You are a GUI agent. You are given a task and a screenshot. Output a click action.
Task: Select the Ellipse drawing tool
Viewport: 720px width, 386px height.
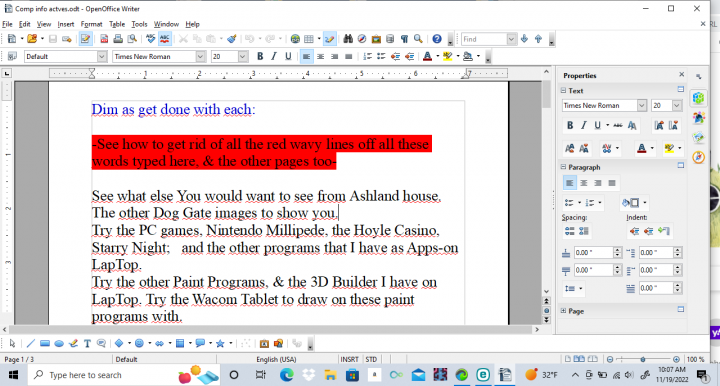(59, 343)
